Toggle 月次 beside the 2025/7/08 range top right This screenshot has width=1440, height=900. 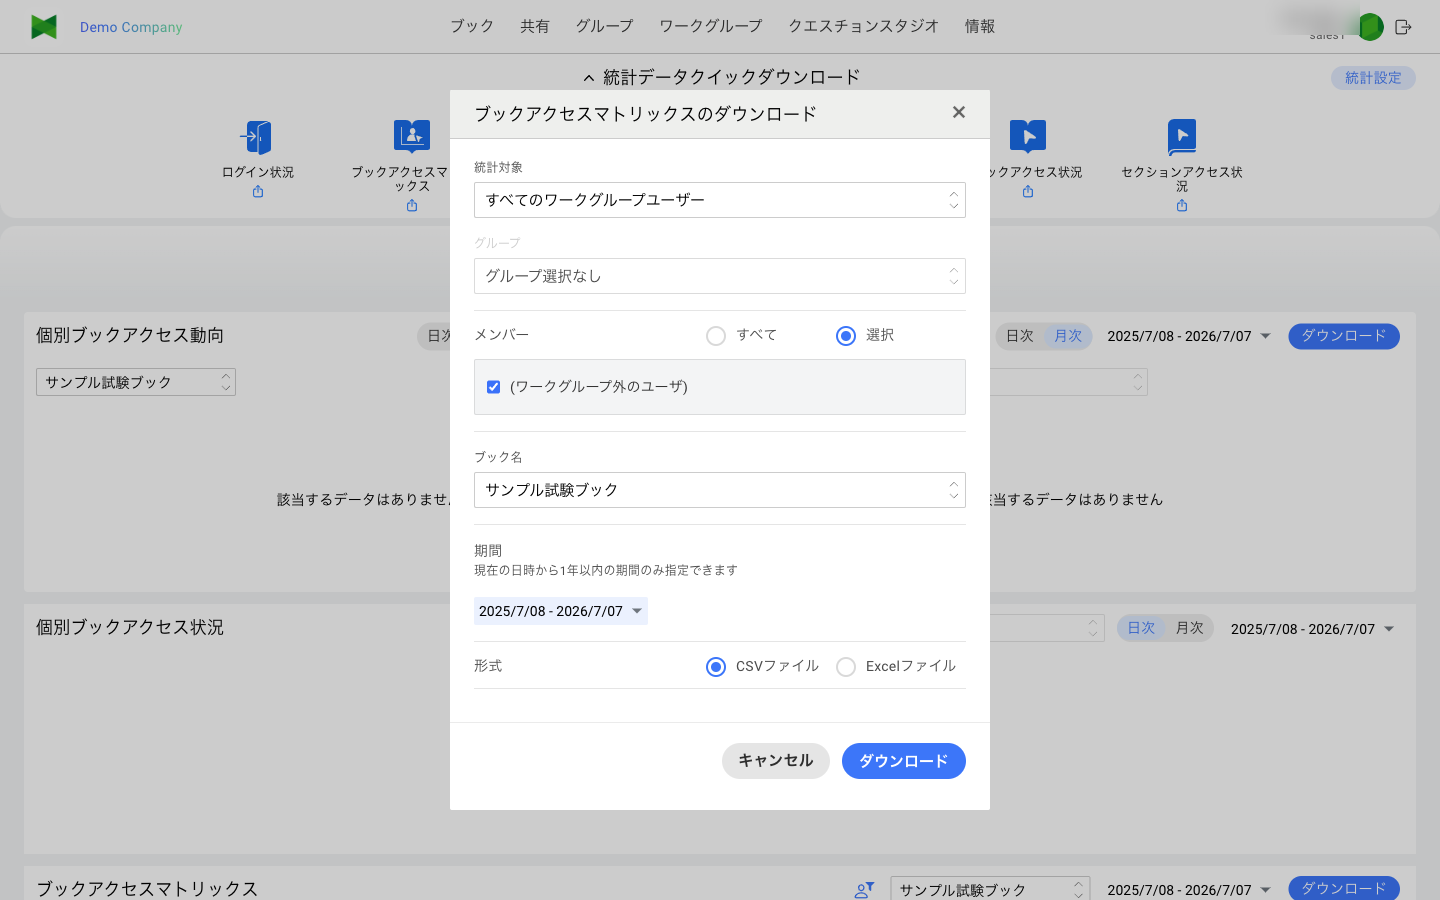pyautogui.click(x=1068, y=336)
